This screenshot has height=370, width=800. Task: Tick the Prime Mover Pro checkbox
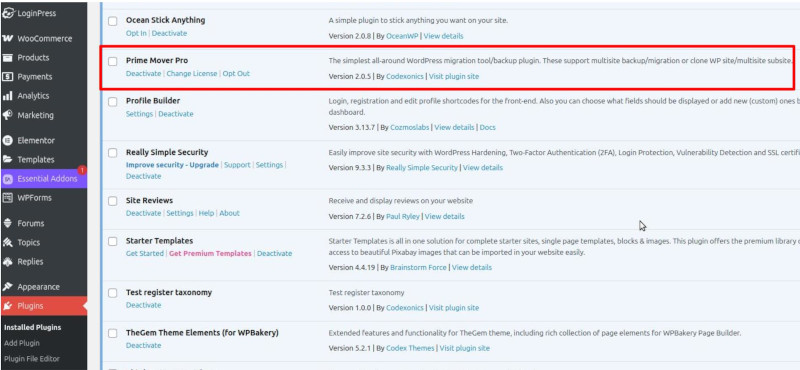[x=112, y=61]
